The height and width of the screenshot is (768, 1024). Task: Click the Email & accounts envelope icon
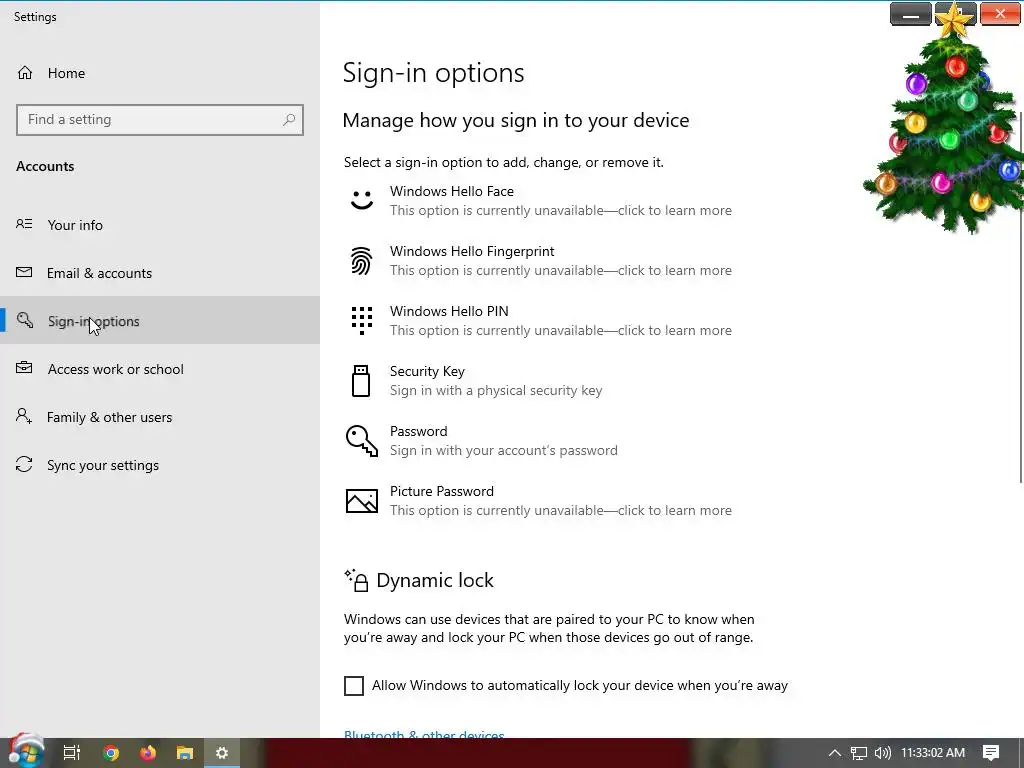[x=24, y=272]
